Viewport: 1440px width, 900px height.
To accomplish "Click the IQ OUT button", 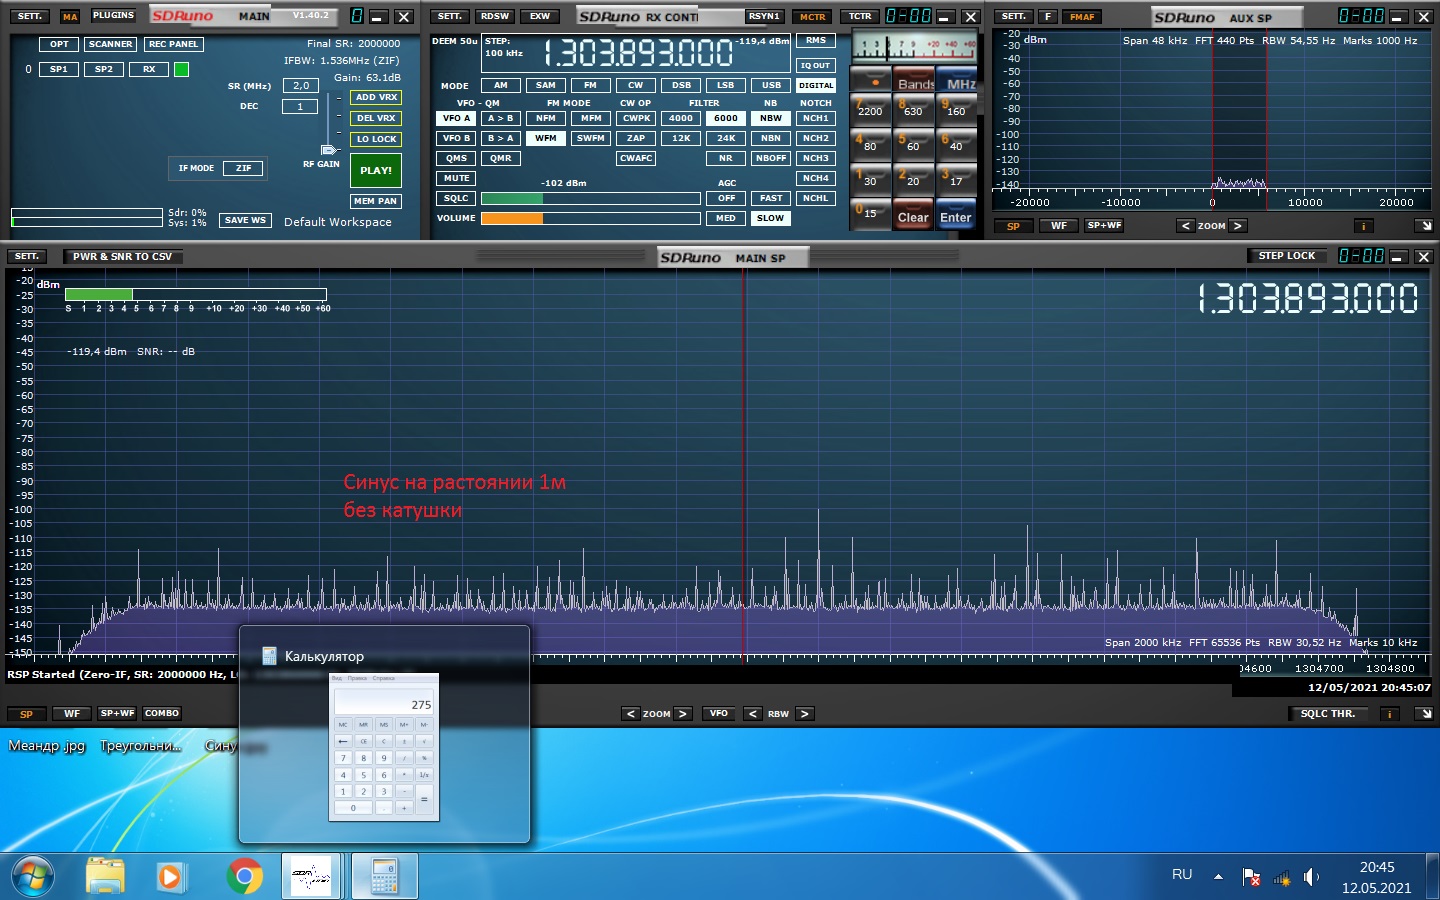I will pos(816,65).
